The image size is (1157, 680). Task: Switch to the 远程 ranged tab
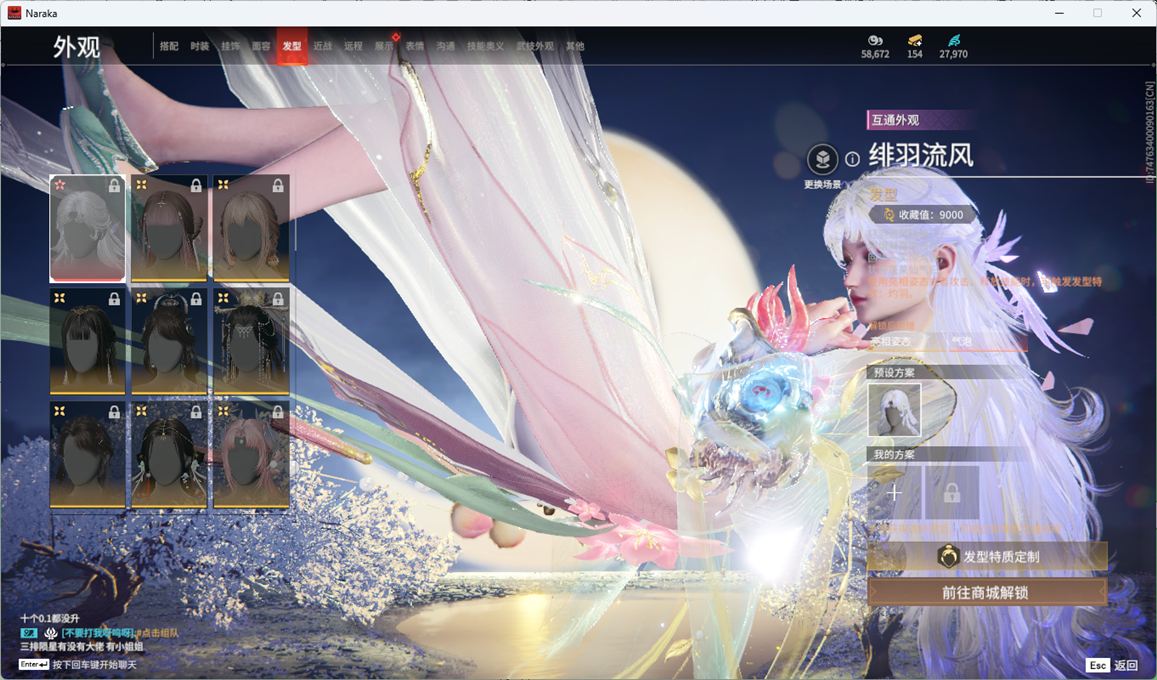(x=353, y=46)
